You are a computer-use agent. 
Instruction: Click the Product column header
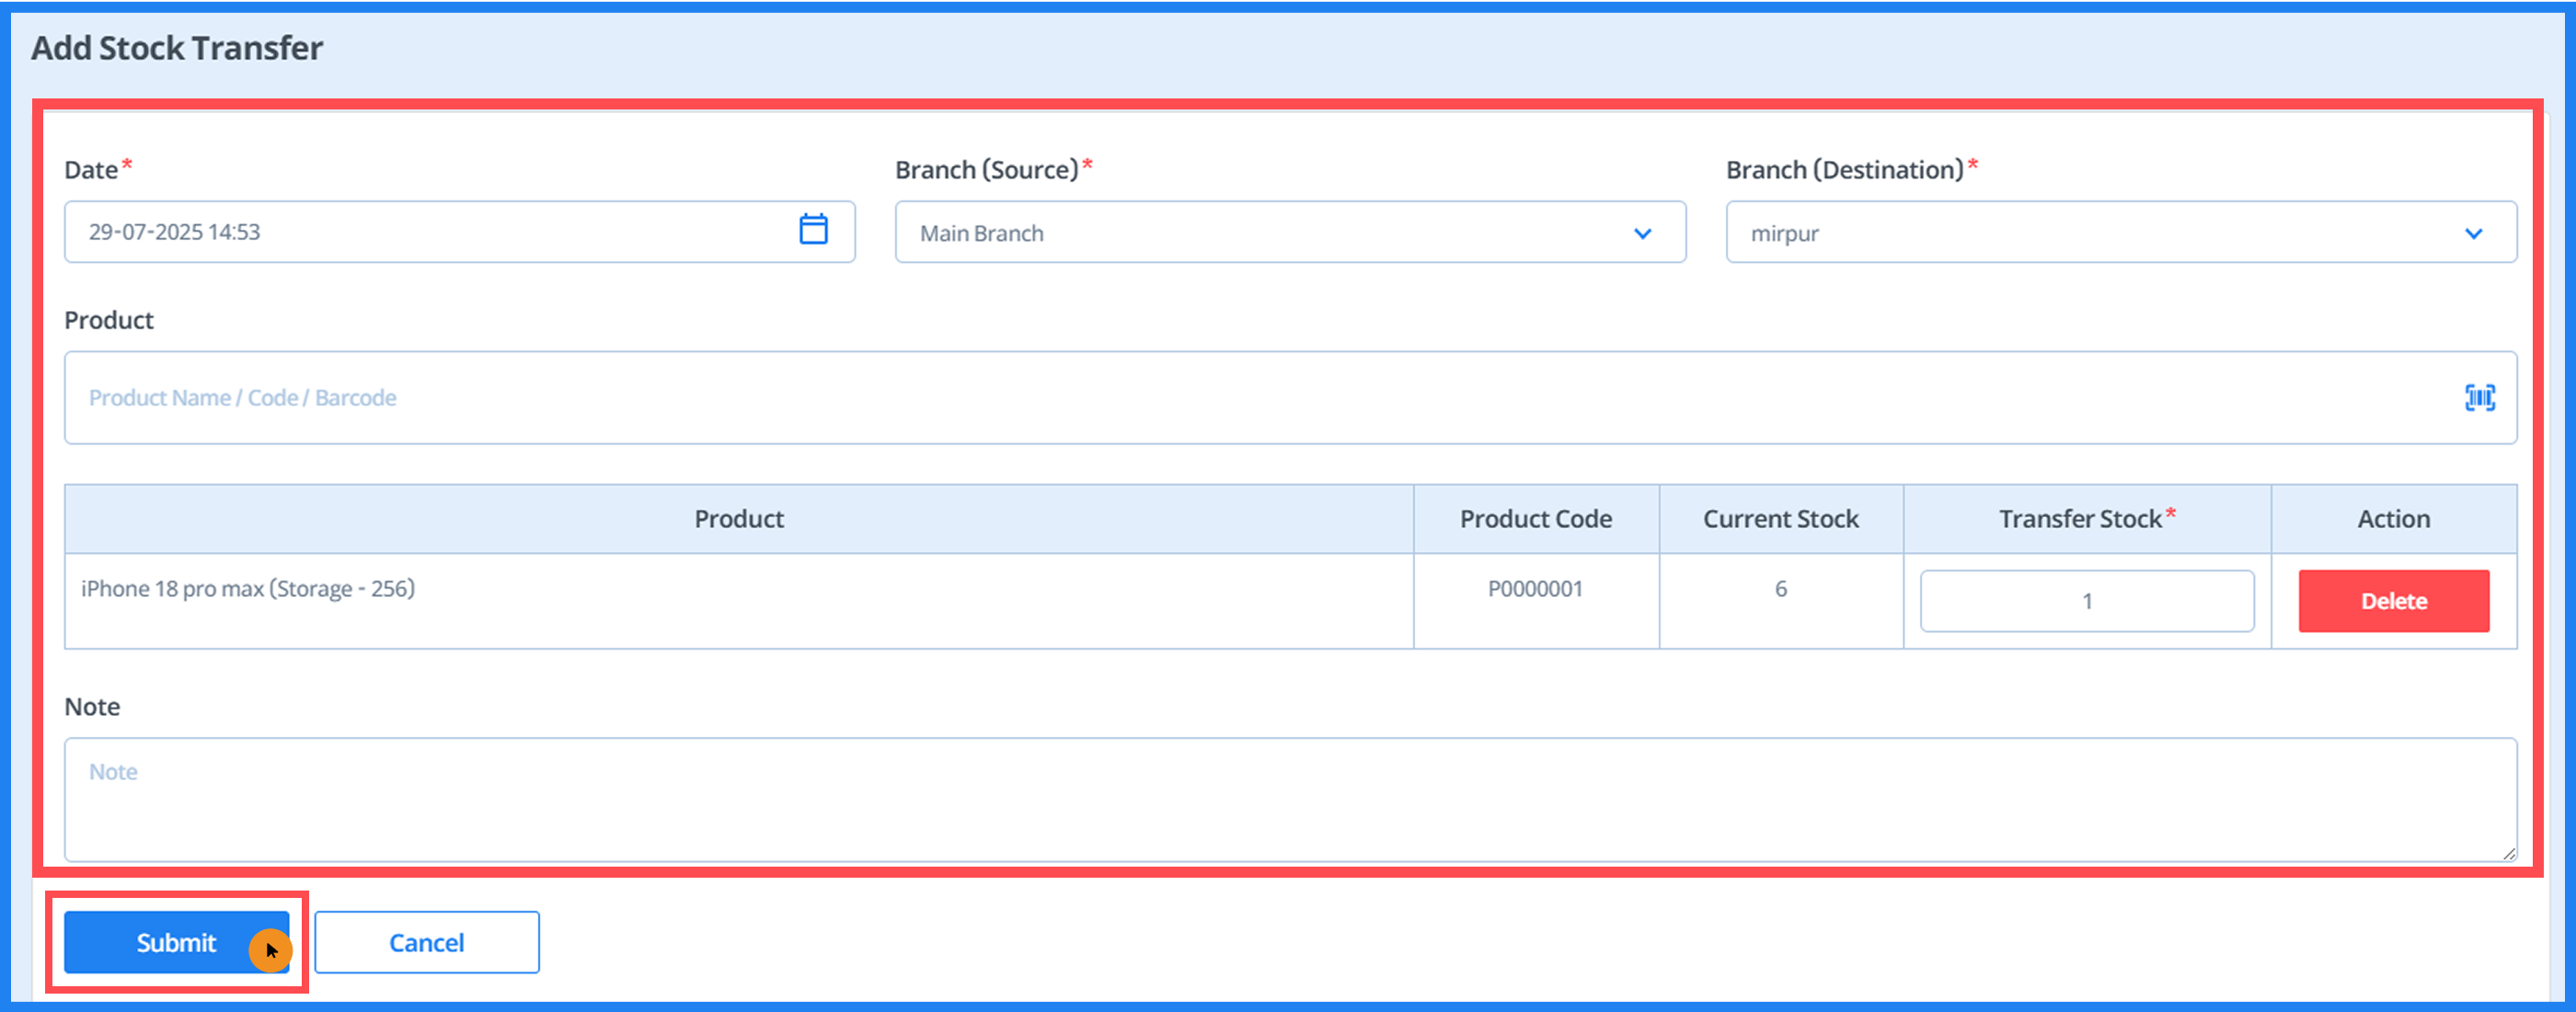739,519
